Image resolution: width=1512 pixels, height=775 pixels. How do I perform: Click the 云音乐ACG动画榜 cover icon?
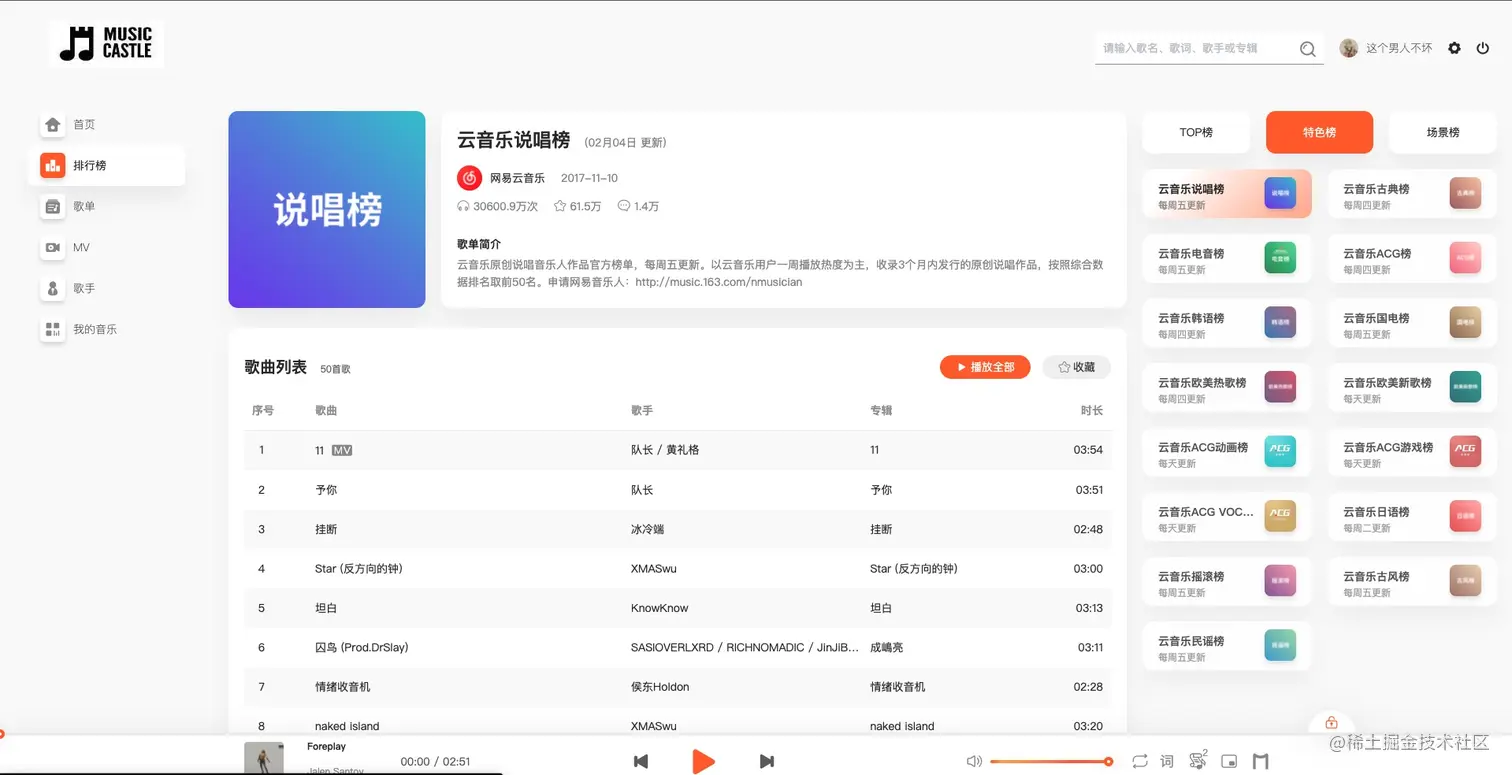(x=1280, y=452)
